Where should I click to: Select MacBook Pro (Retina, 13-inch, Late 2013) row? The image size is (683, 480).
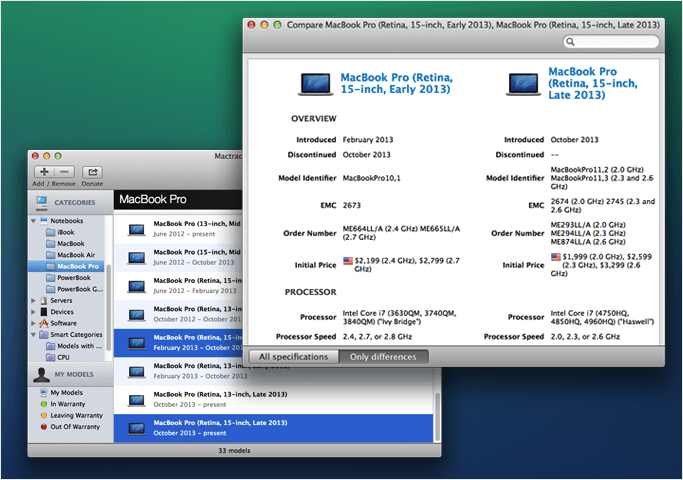click(274, 400)
